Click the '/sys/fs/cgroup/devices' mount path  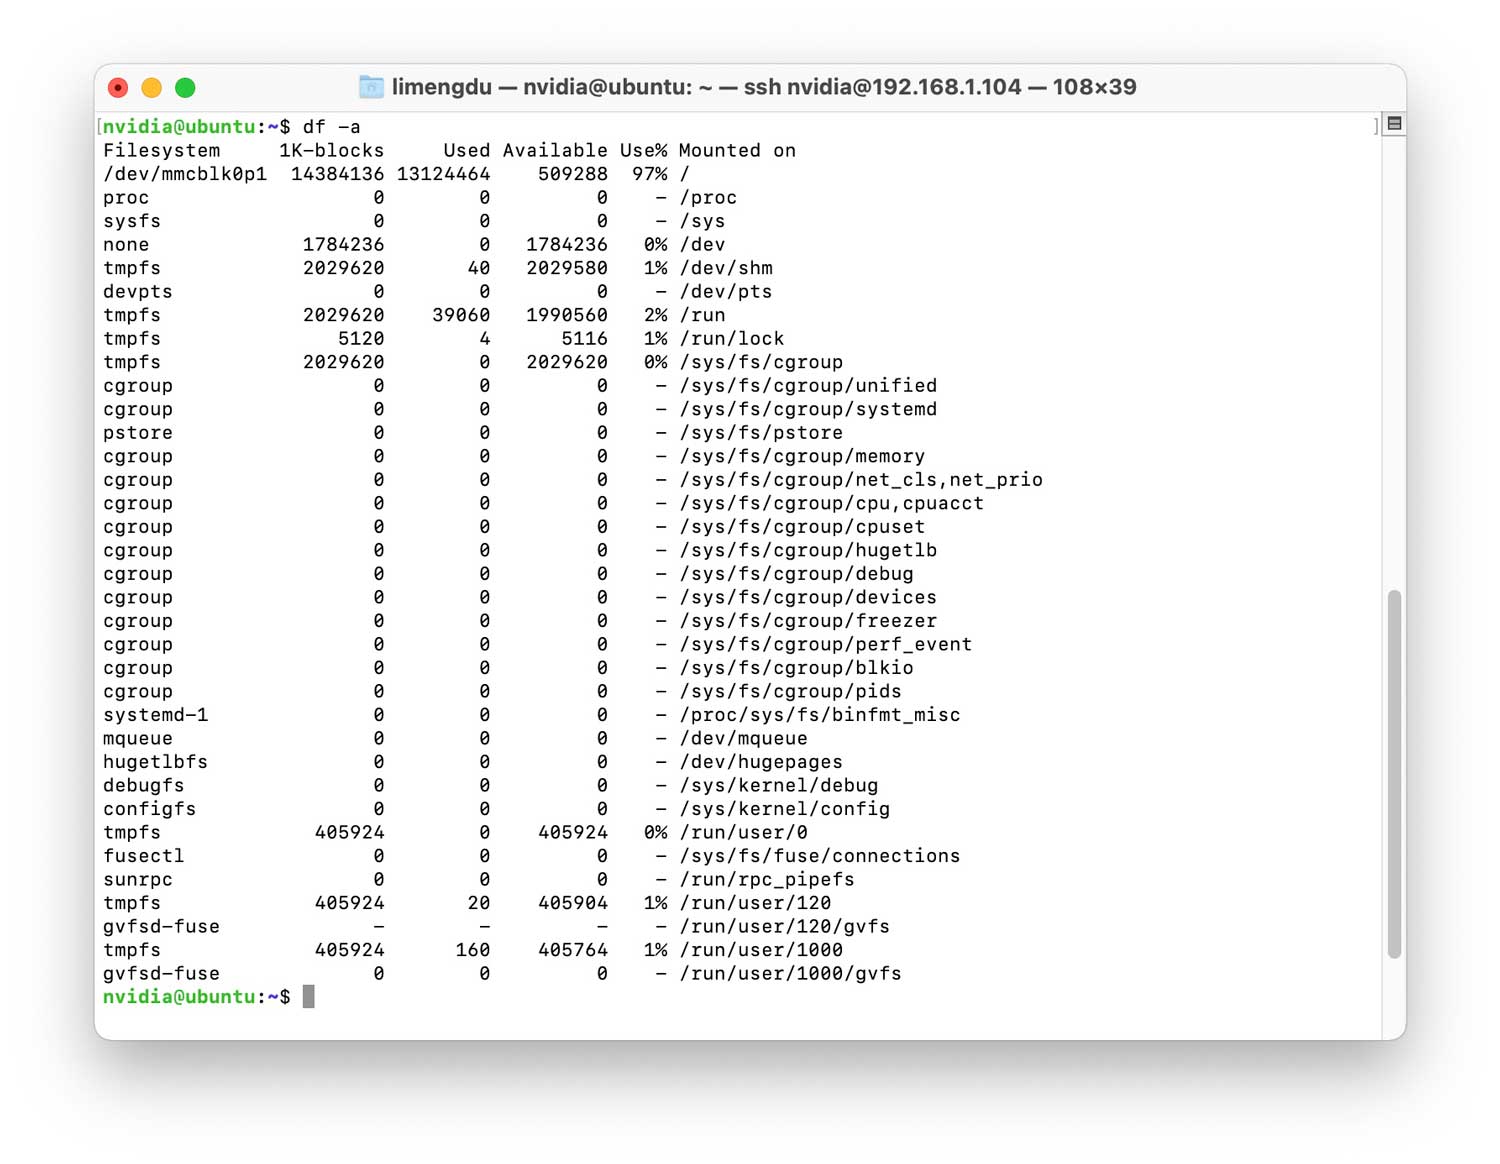pyautogui.click(x=808, y=597)
